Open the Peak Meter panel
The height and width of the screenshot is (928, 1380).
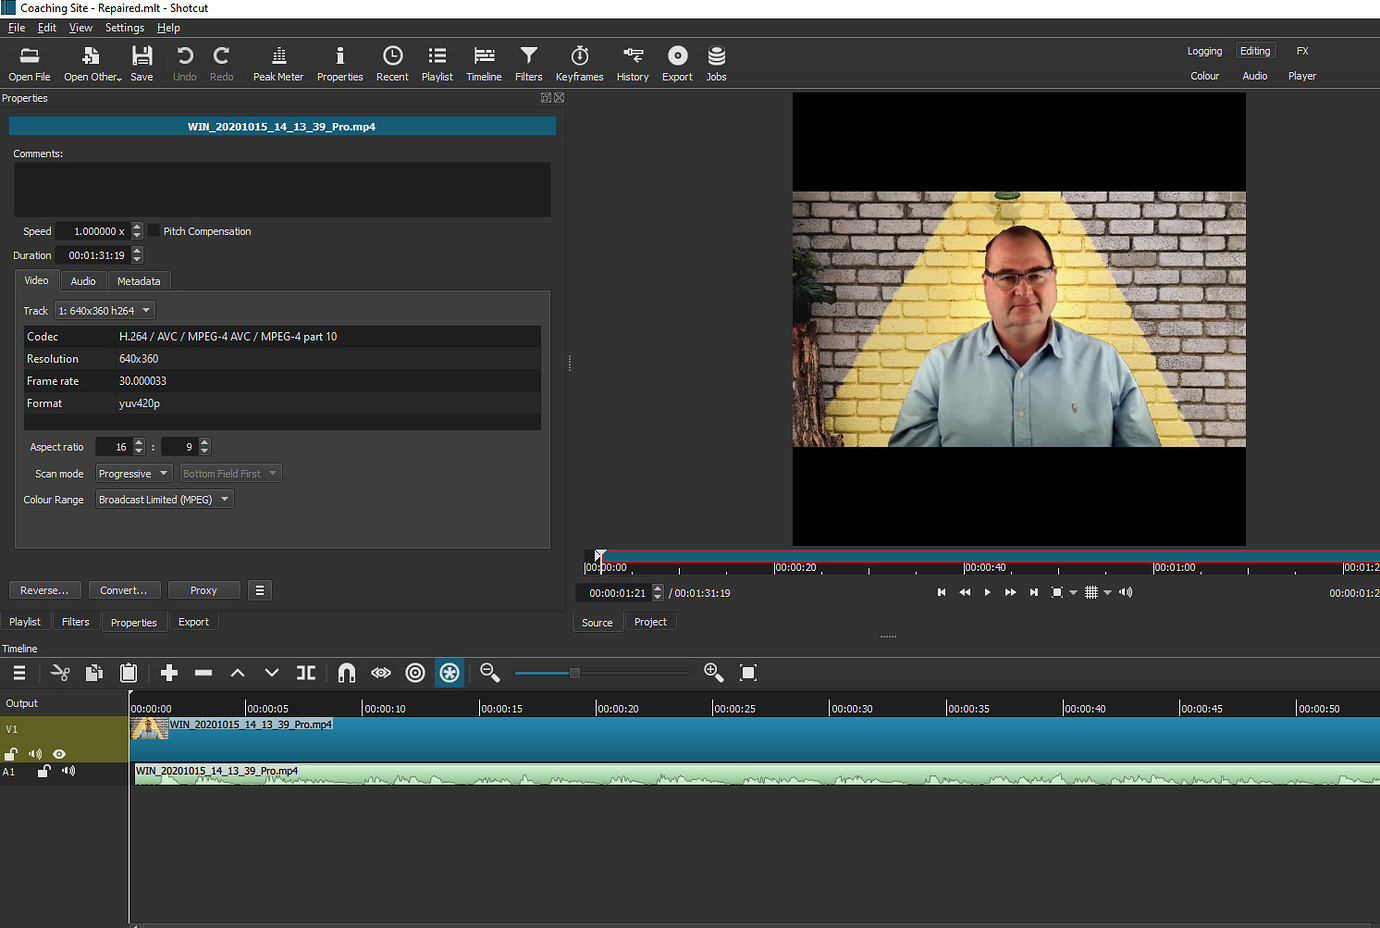278,64
